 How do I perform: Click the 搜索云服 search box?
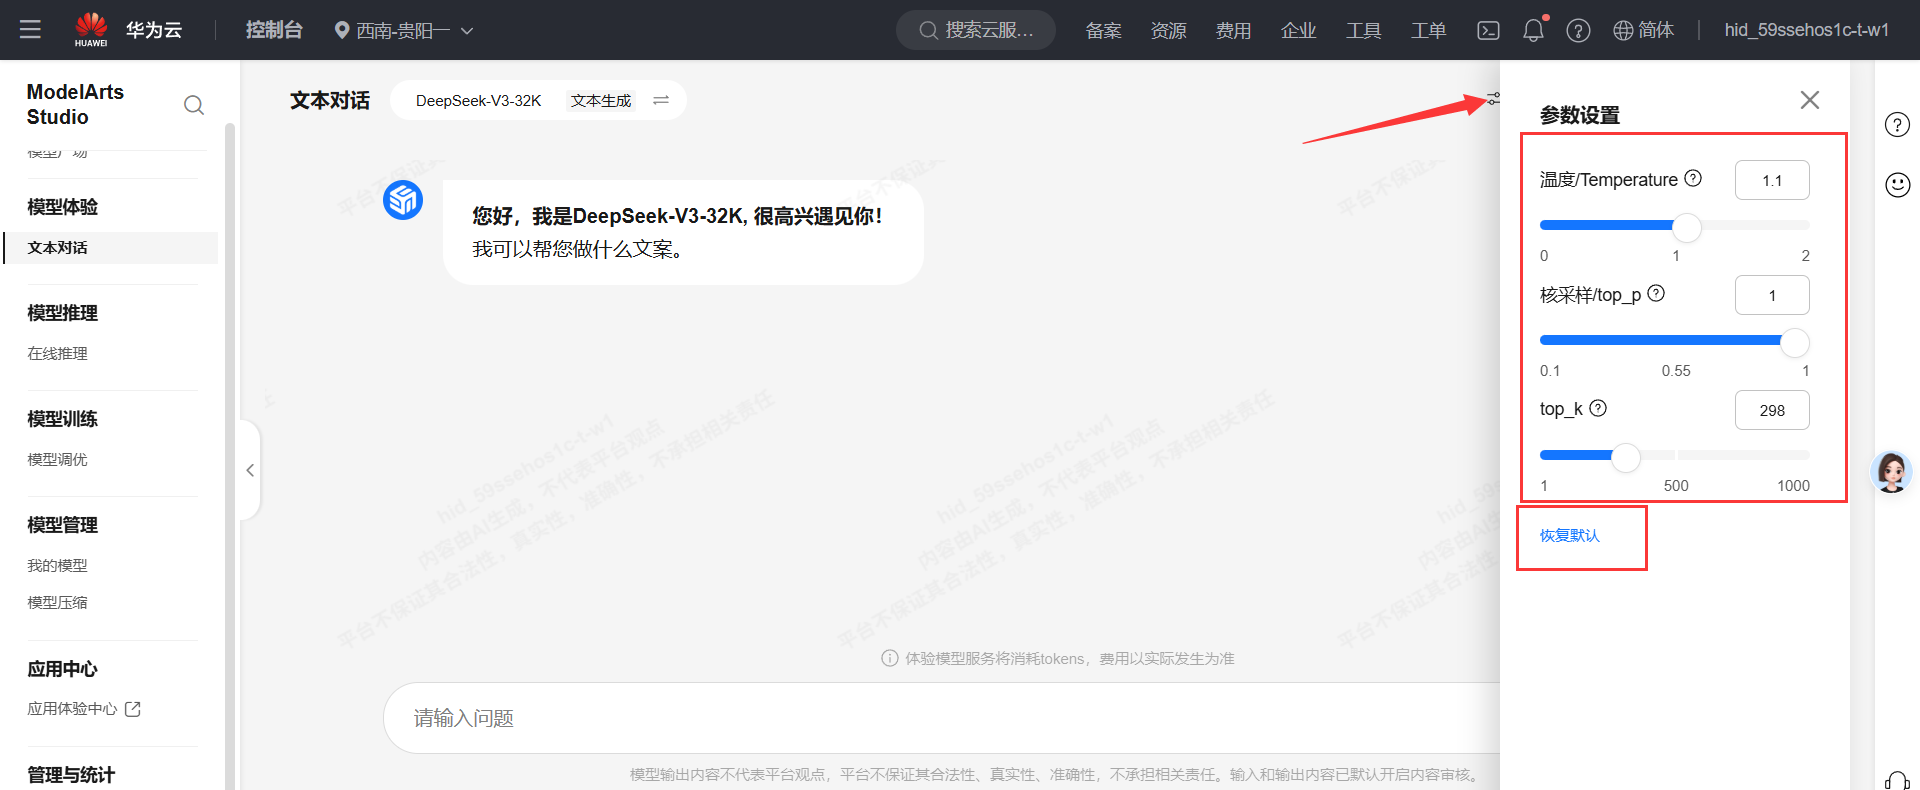[x=976, y=30]
